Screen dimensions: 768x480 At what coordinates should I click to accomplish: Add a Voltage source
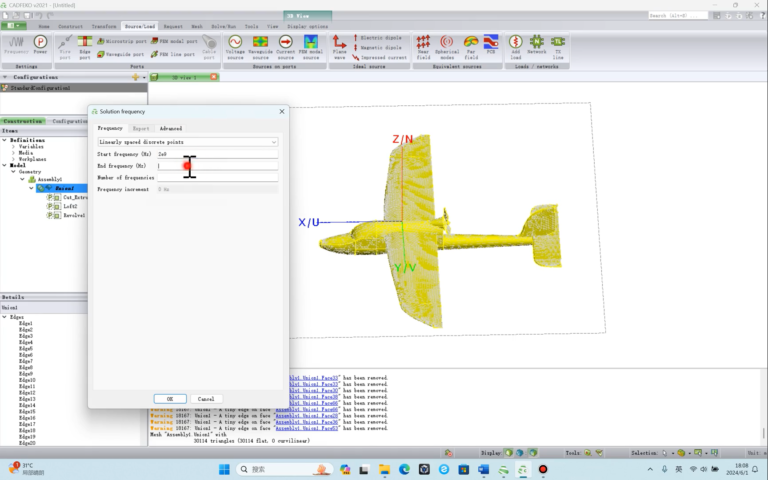tap(235, 47)
